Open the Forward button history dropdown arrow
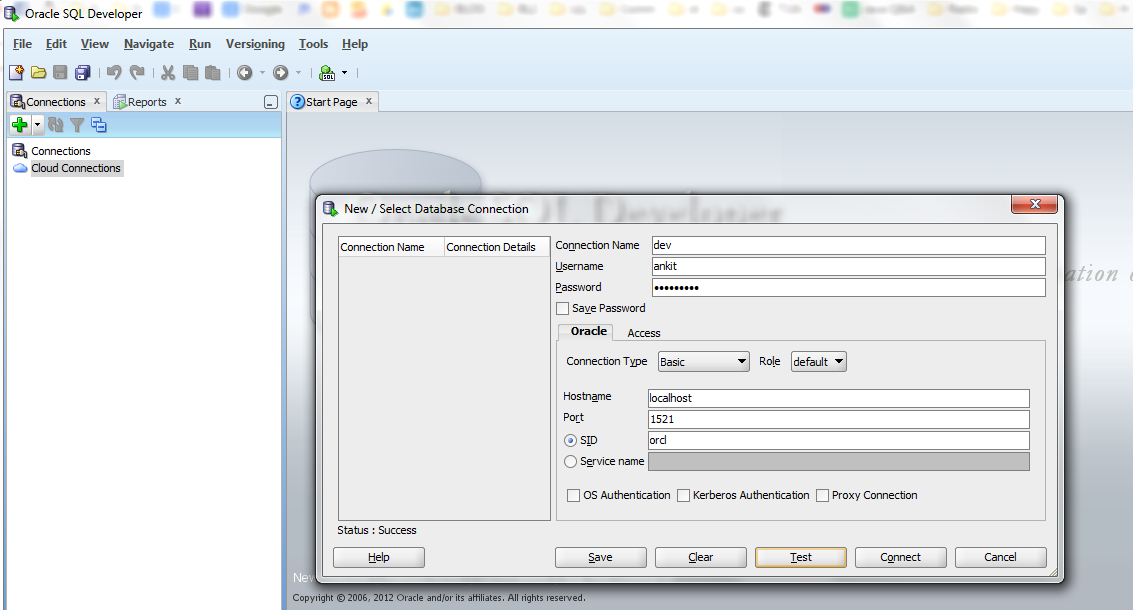Screen dimensions: 1133x610 [298, 72]
